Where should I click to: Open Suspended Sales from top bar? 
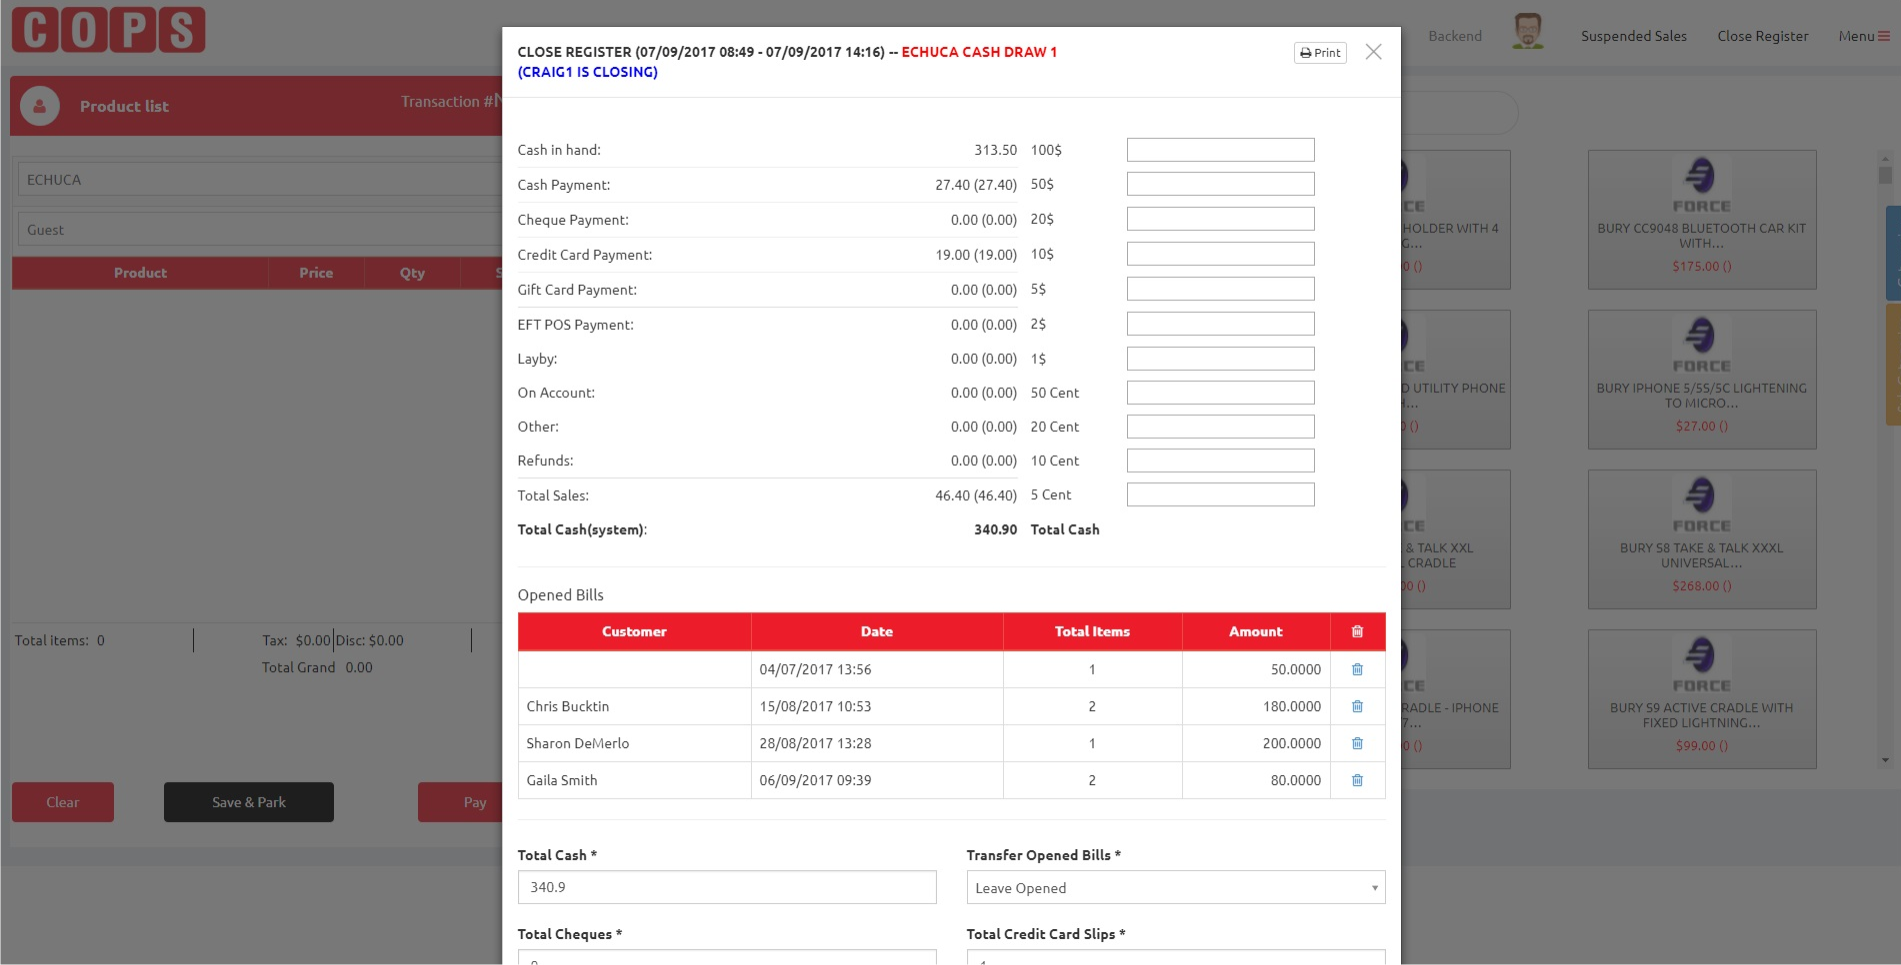pos(1633,36)
